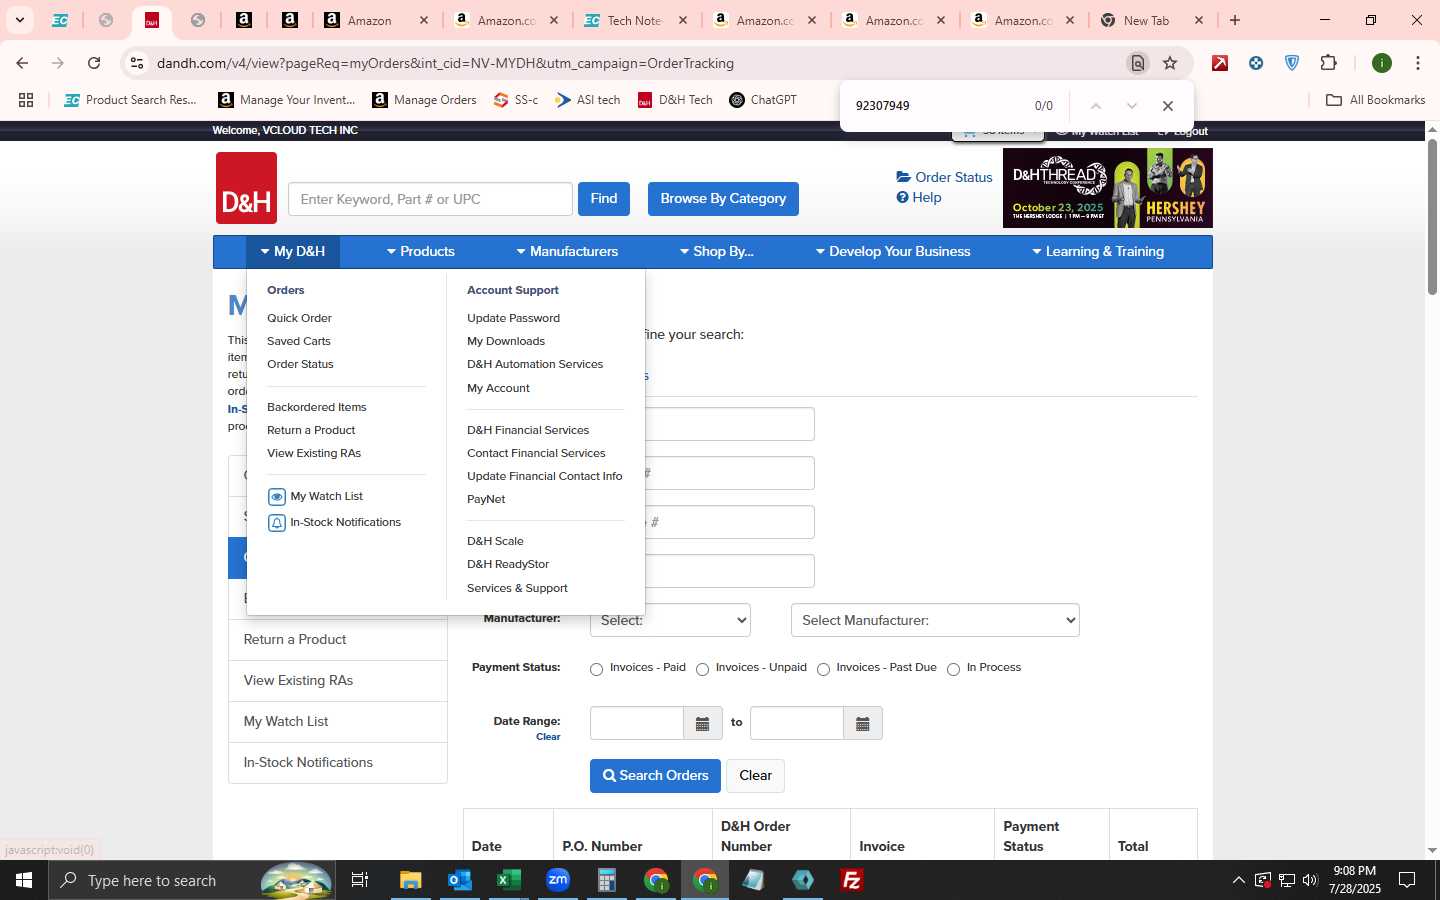Screen dimensions: 1440x900
Task: Open the ChatGPT bookmark
Action: point(763,100)
